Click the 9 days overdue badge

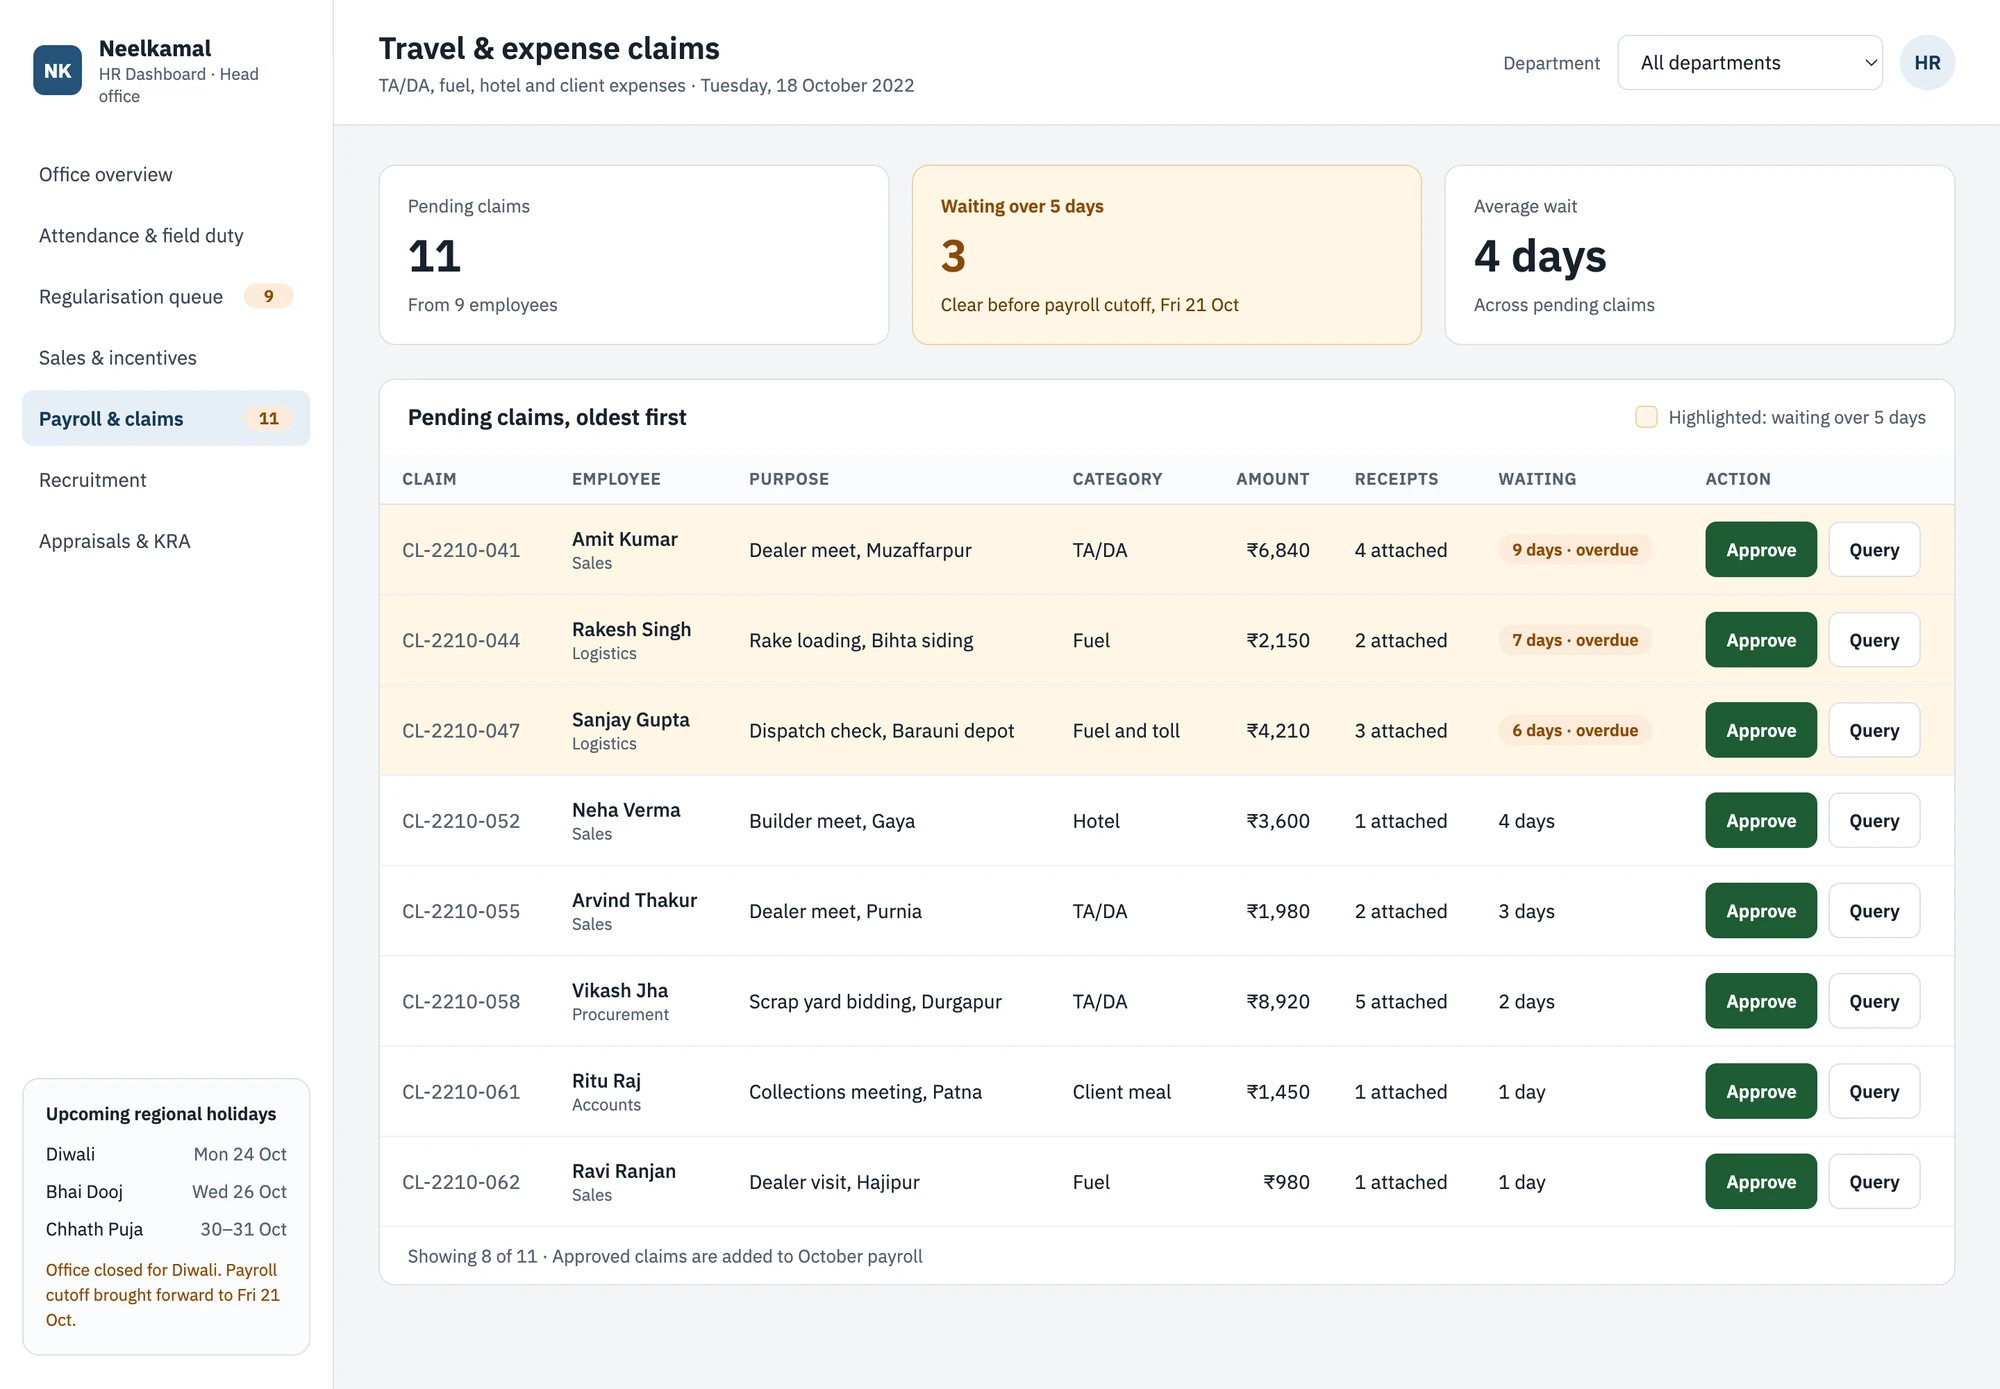point(1575,550)
